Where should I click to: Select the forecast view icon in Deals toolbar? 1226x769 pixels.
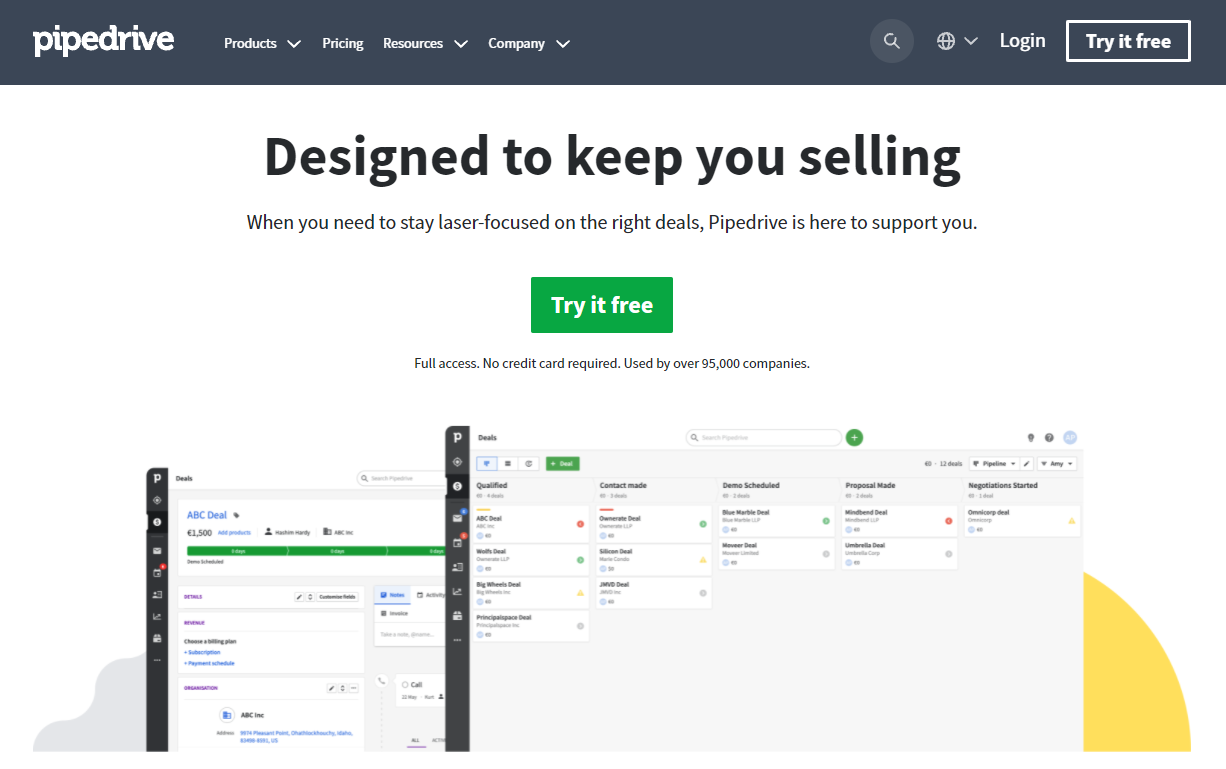coord(529,464)
